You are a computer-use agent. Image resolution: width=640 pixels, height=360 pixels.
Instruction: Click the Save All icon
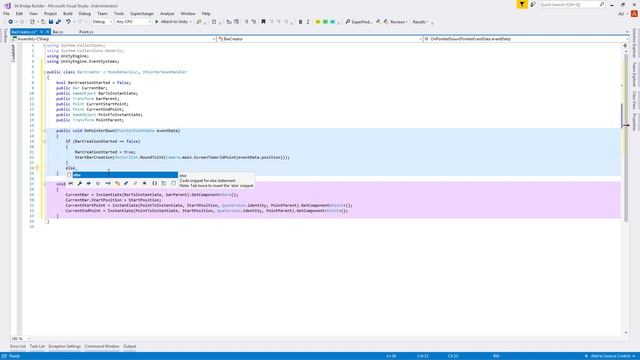click(x=58, y=22)
